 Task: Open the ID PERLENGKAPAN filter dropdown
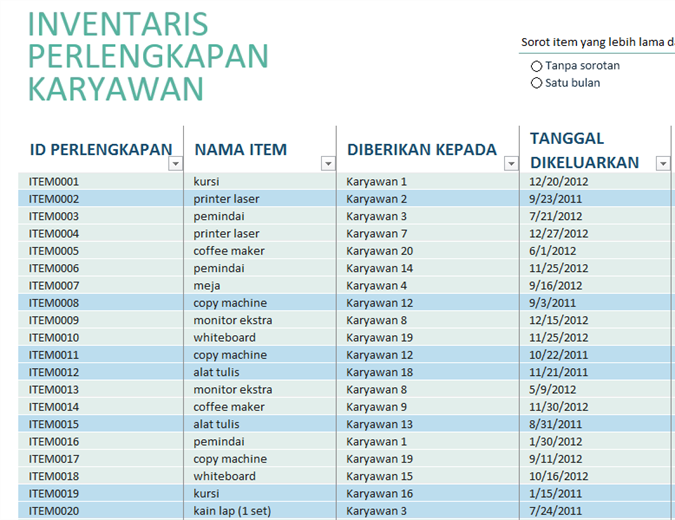click(176, 164)
